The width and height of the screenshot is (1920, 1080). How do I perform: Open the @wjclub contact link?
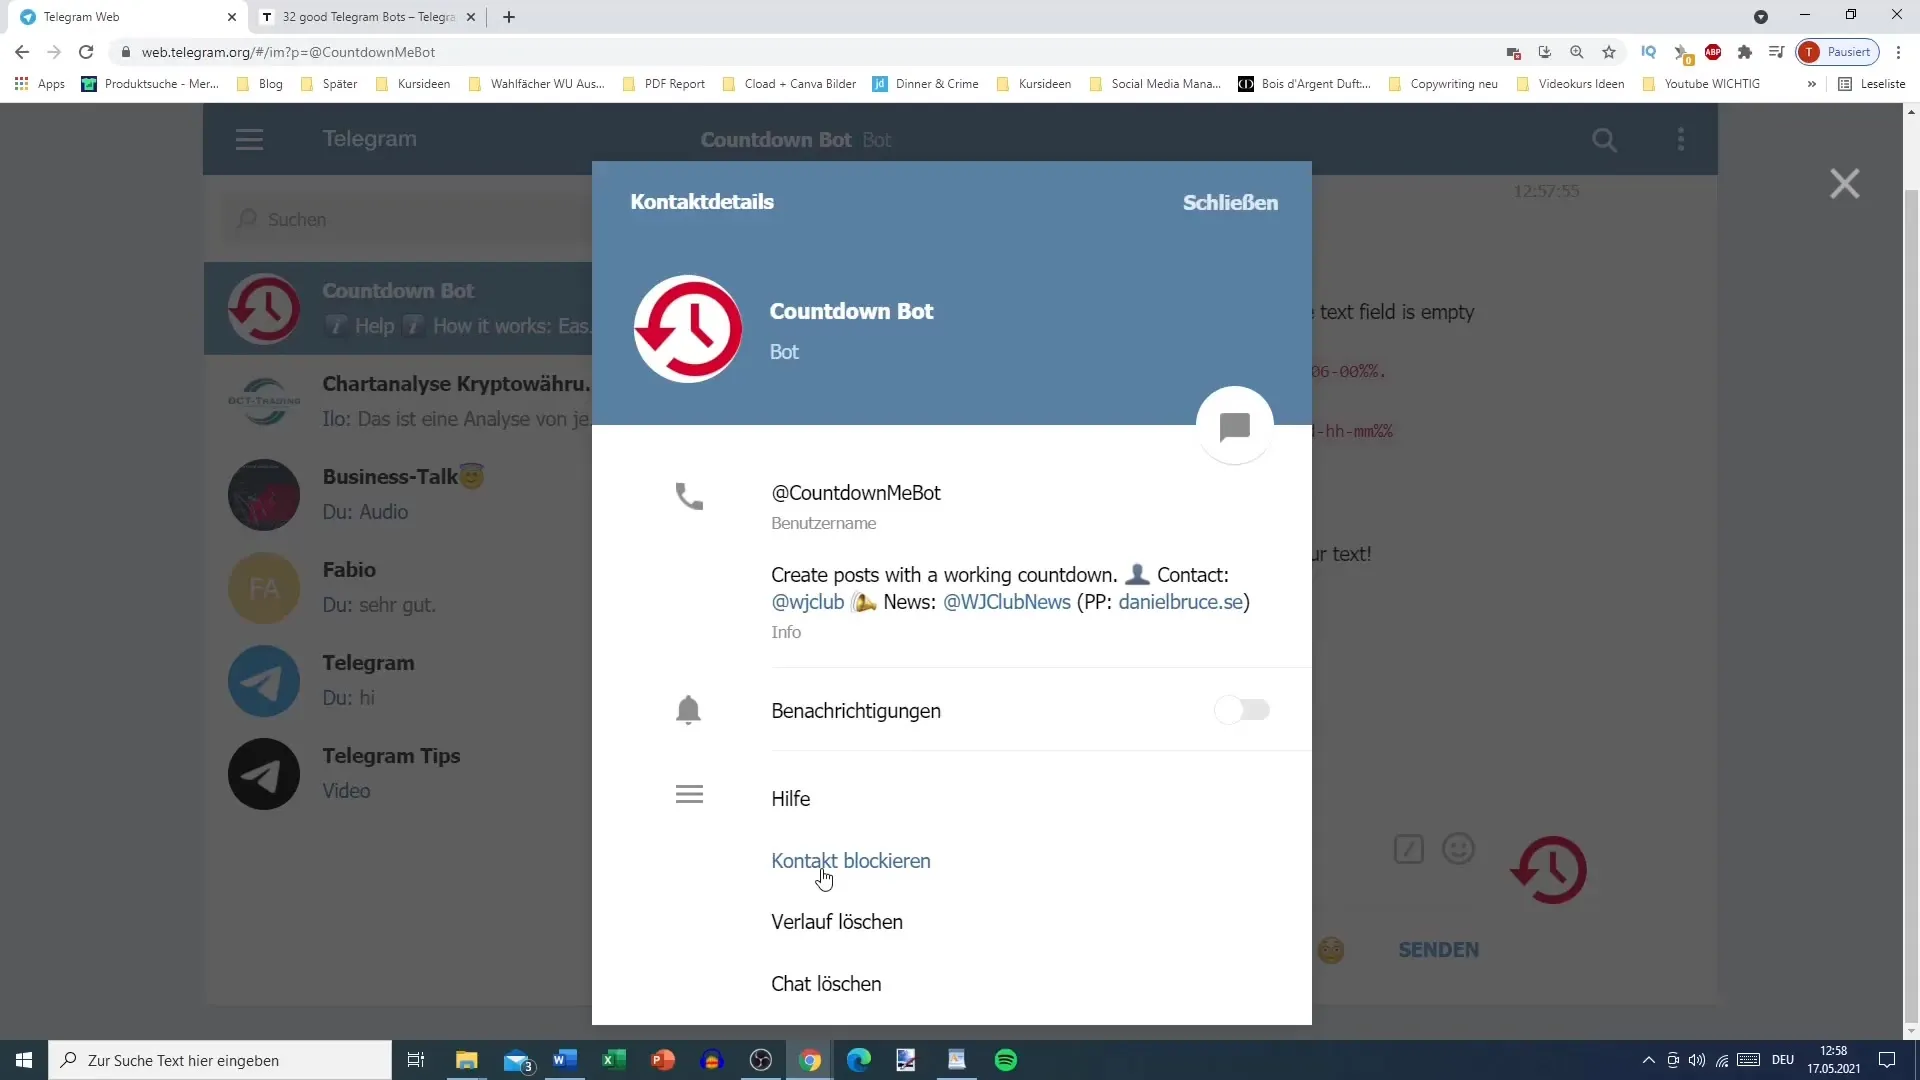pyautogui.click(x=807, y=602)
